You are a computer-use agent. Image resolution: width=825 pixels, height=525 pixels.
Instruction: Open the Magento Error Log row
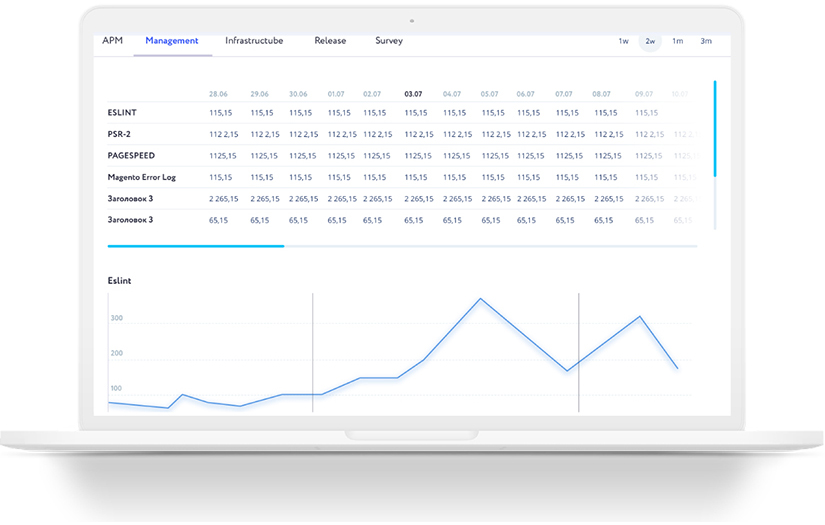click(141, 177)
